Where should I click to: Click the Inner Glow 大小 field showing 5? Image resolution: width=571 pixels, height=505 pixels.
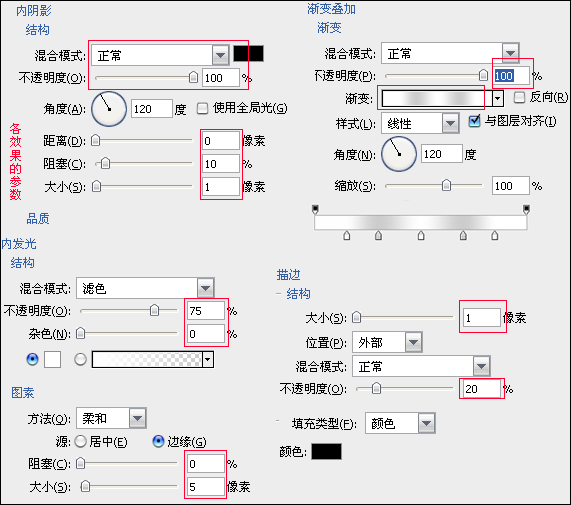(206, 487)
